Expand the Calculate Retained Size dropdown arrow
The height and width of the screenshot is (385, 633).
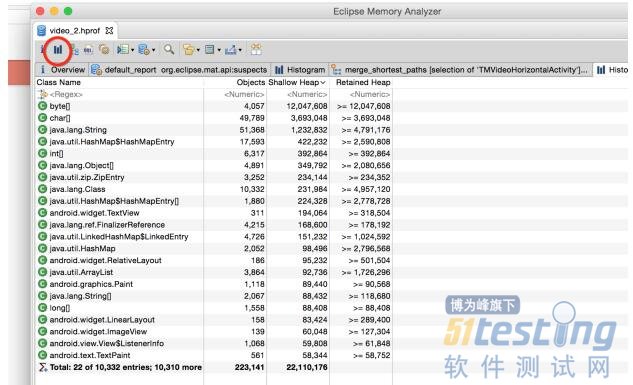pyautogui.click(x=219, y=50)
